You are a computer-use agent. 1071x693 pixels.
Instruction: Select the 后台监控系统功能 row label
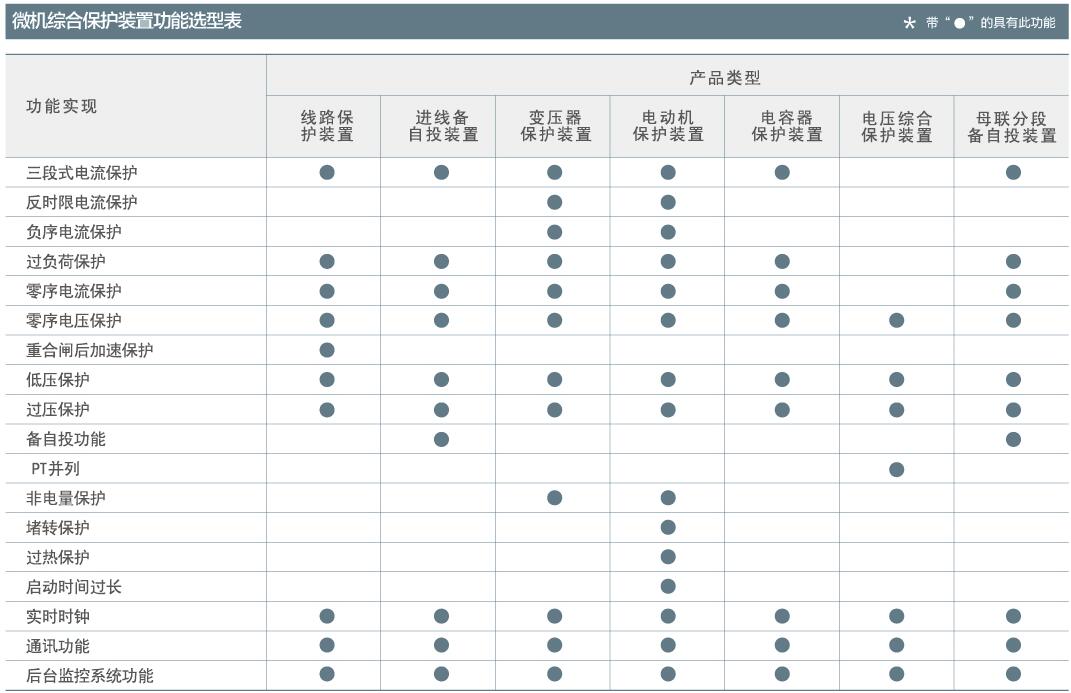(90, 676)
